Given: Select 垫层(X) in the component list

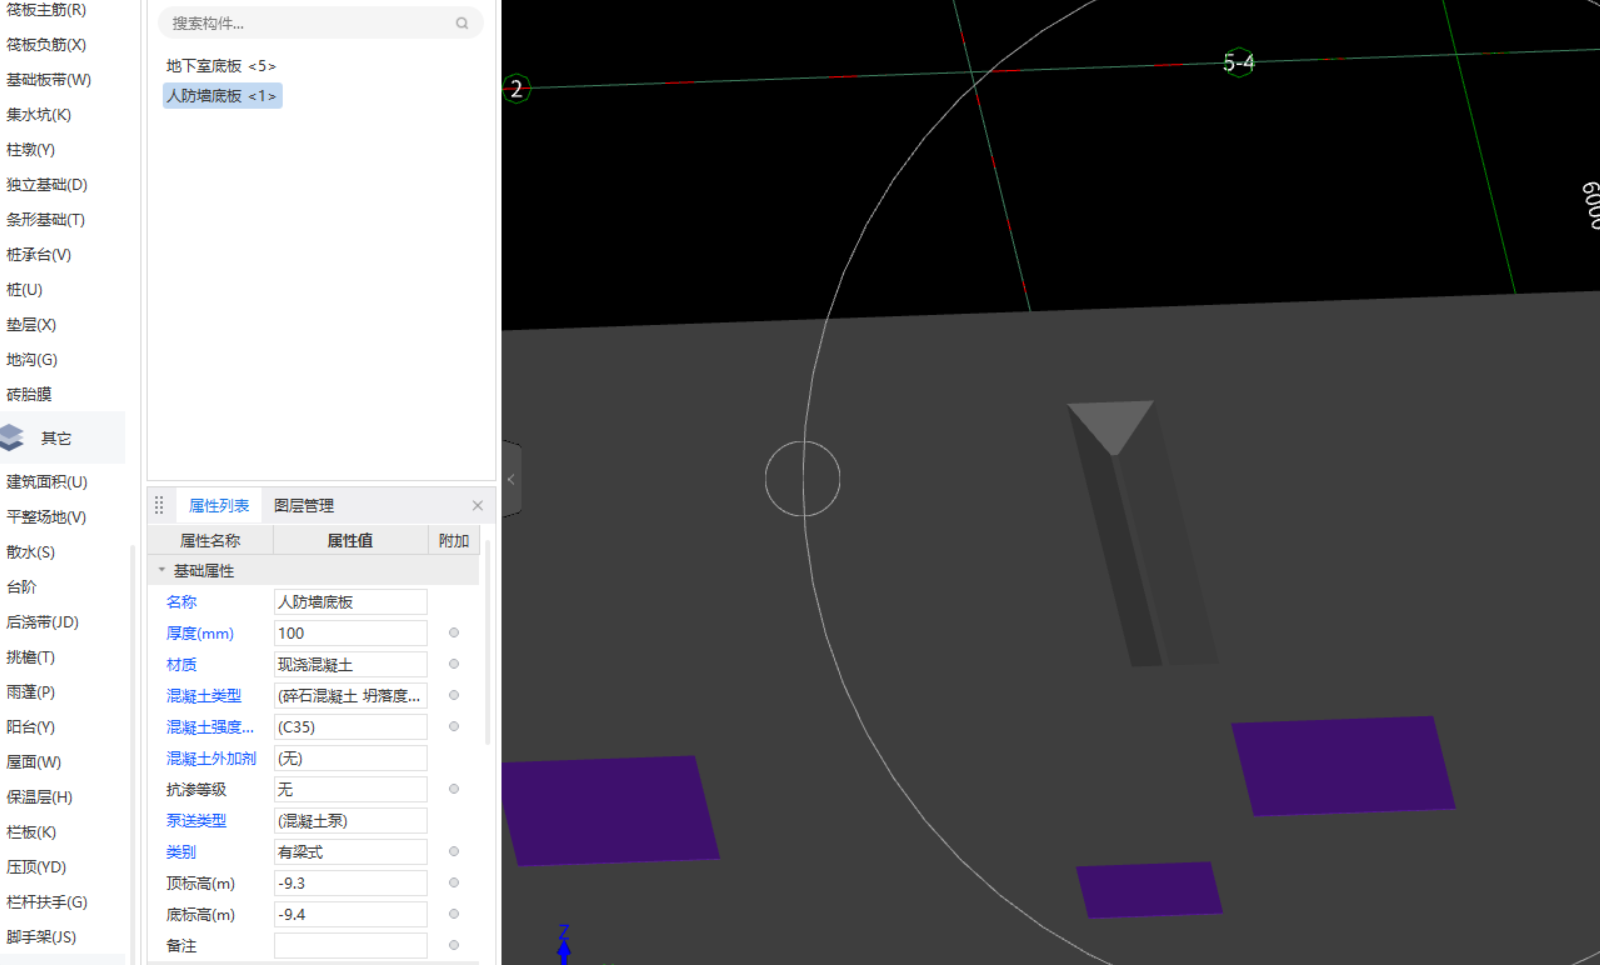Looking at the screenshot, I should (x=31, y=325).
